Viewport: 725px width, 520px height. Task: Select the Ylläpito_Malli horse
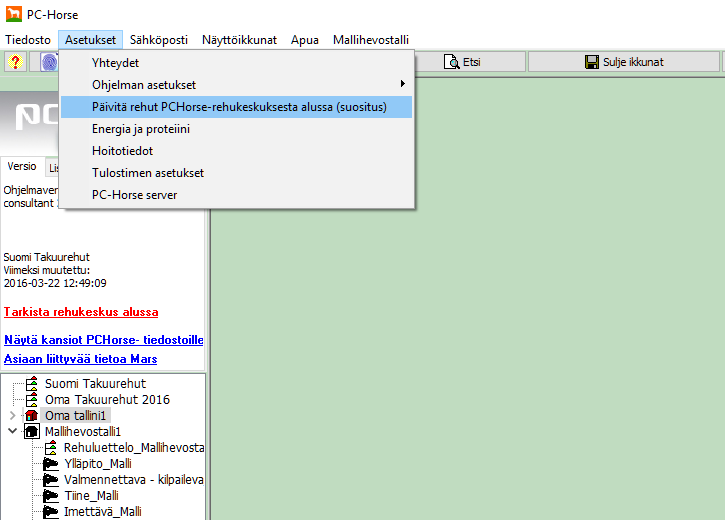(x=98, y=464)
